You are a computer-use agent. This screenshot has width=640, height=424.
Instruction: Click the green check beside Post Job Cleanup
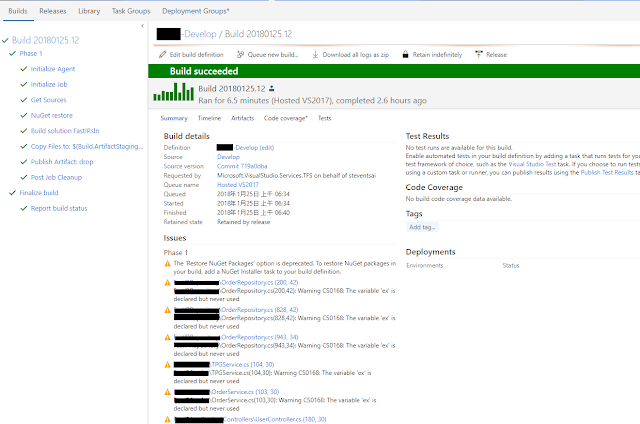coord(24,178)
